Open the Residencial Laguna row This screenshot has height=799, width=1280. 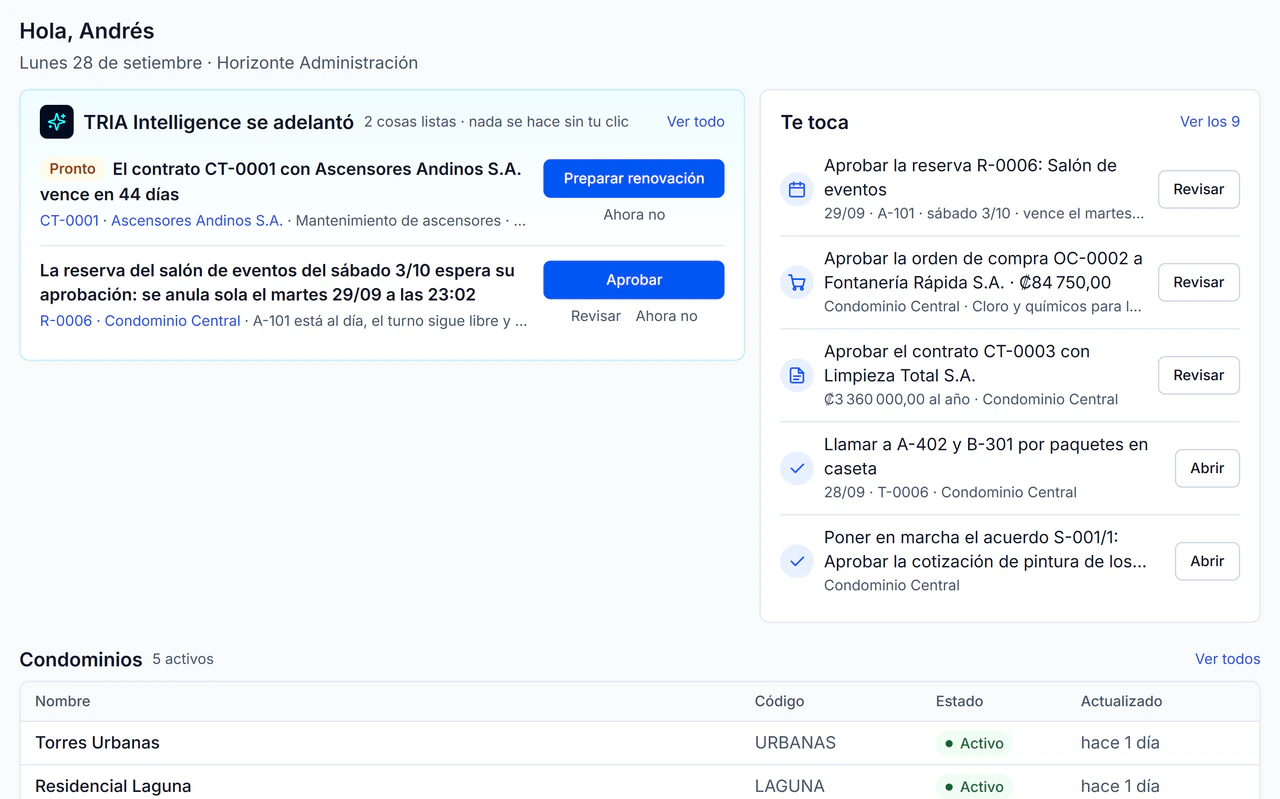coord(640,784)
